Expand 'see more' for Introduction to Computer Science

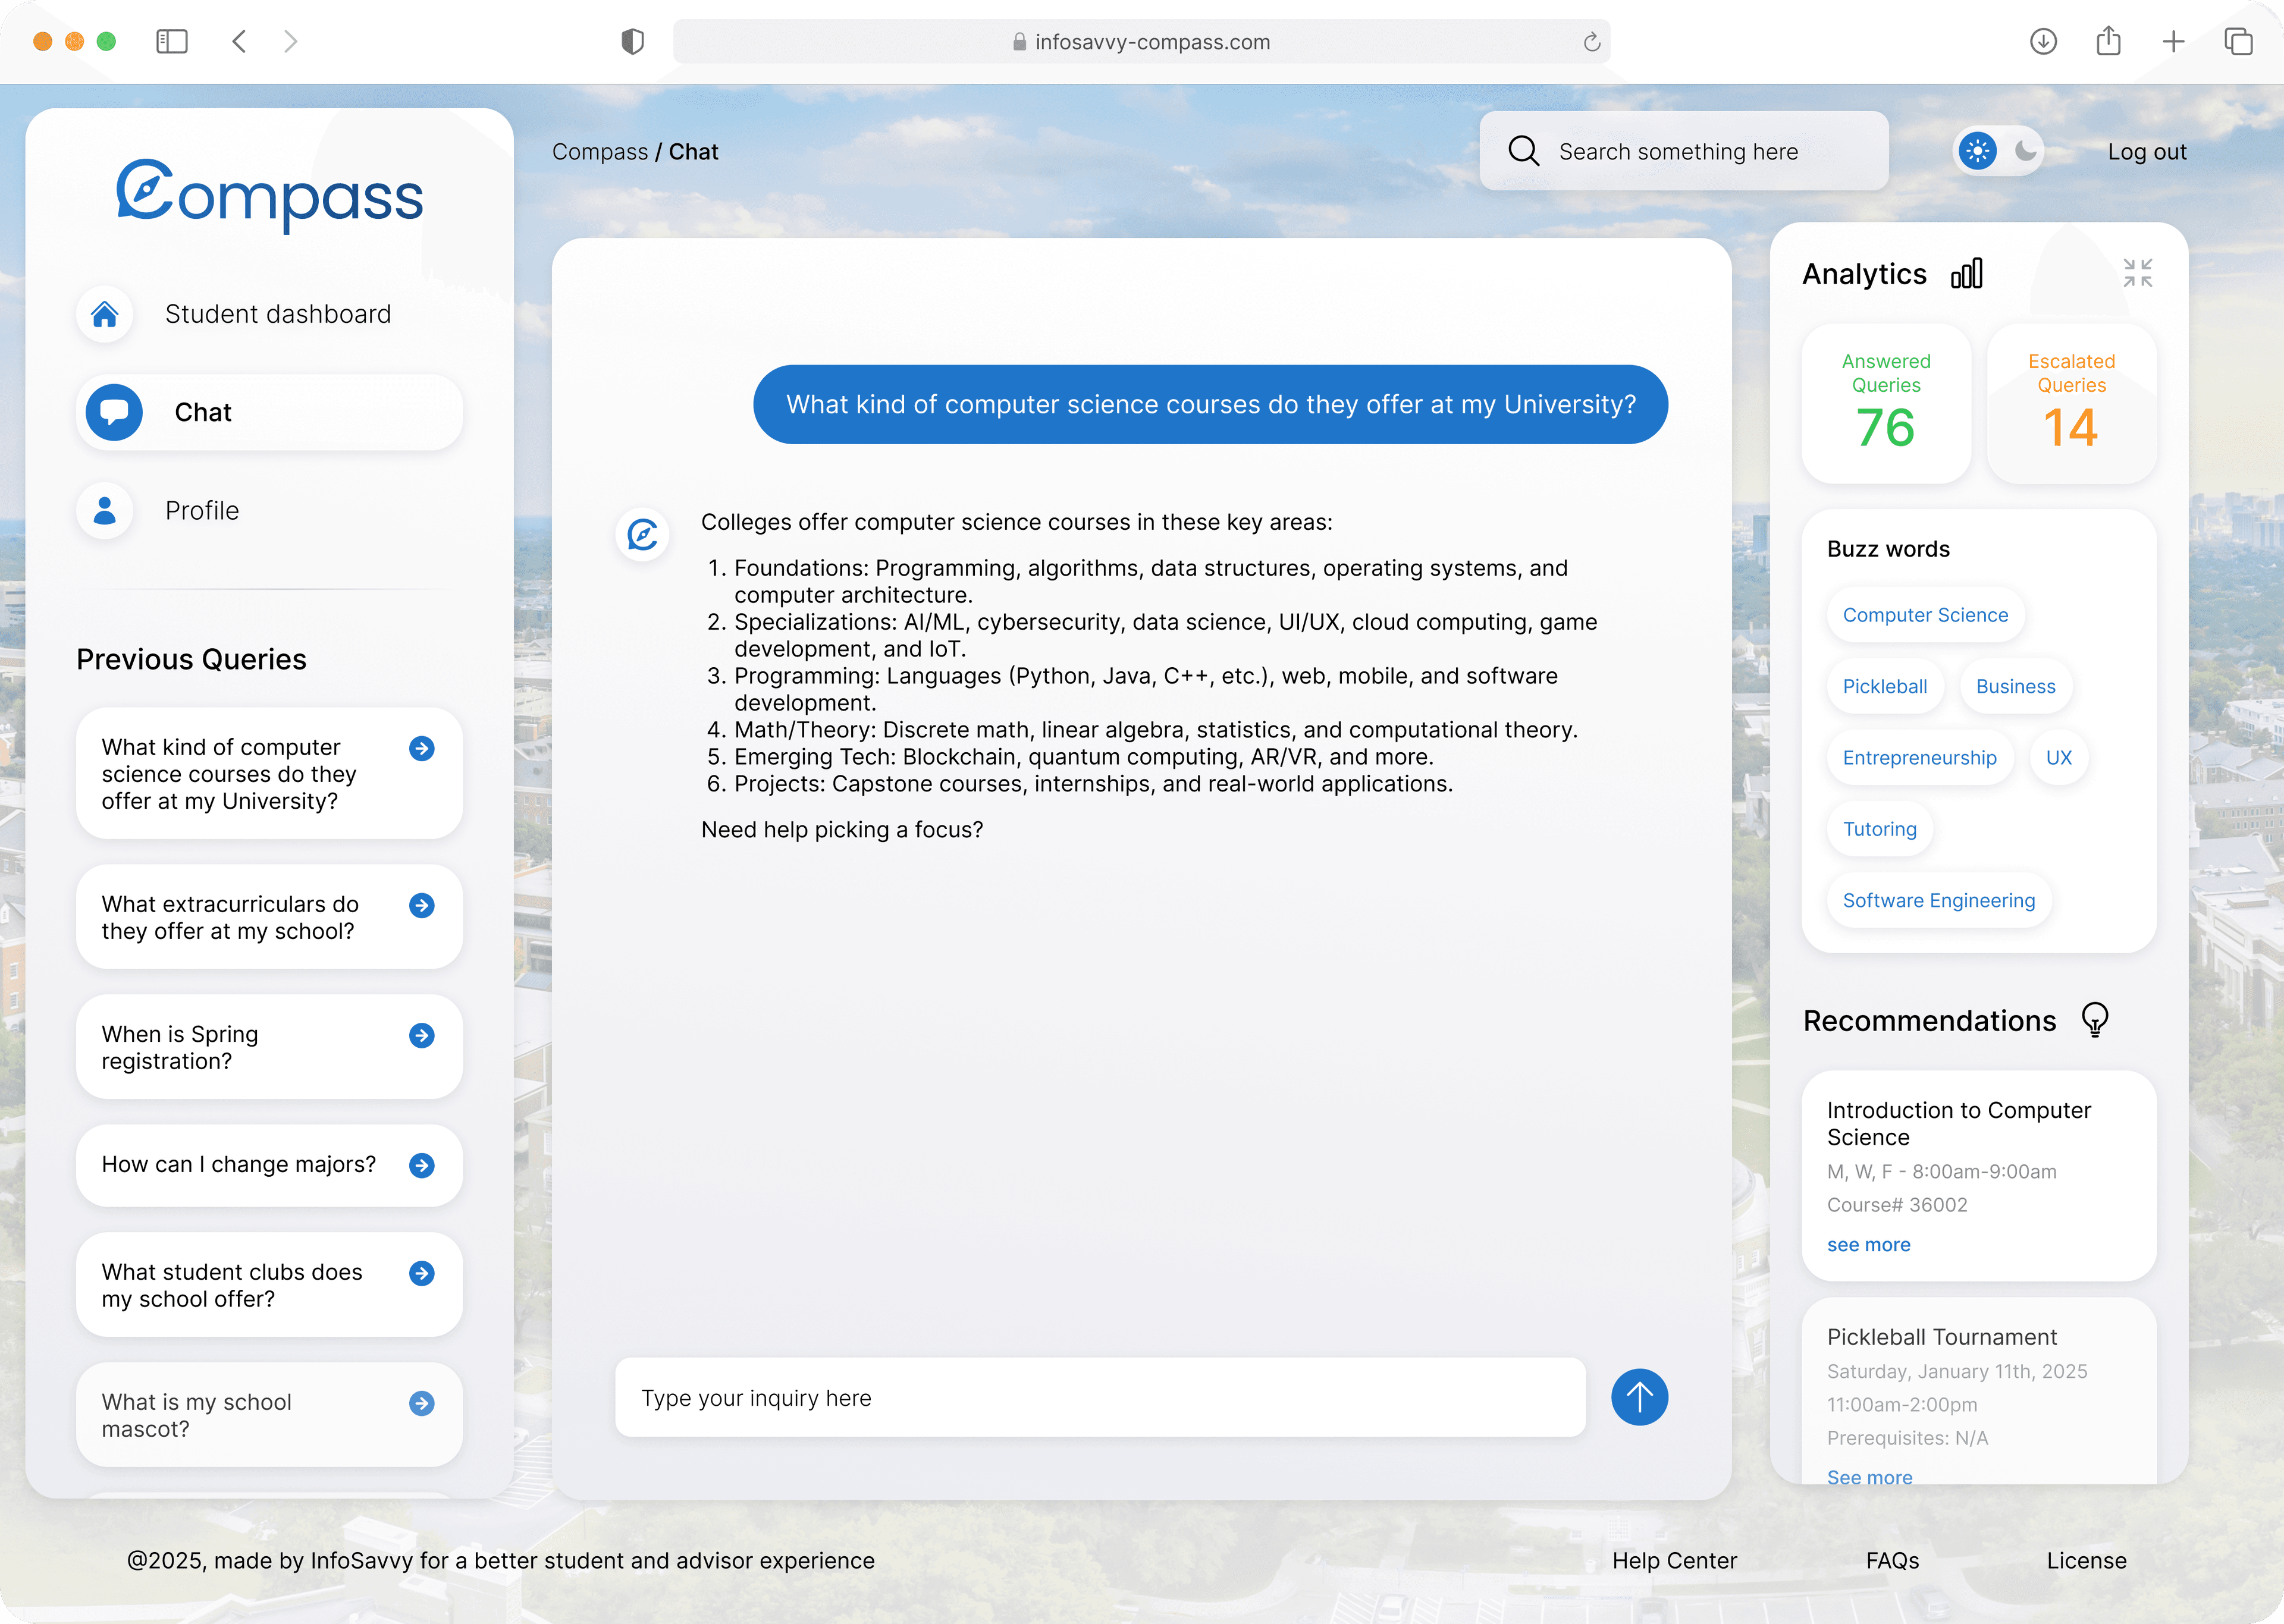(x=1868, y=1245)
